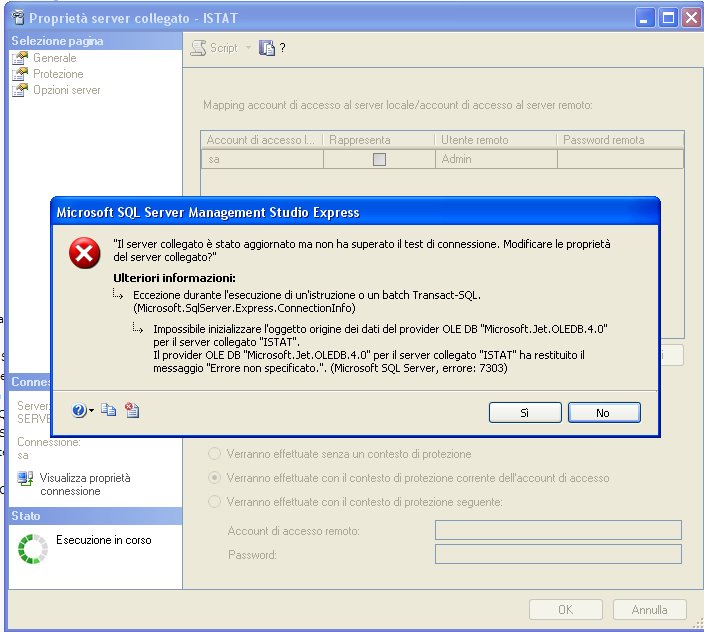Close the Proprietà server collegato window

click(x=692, y=18)
